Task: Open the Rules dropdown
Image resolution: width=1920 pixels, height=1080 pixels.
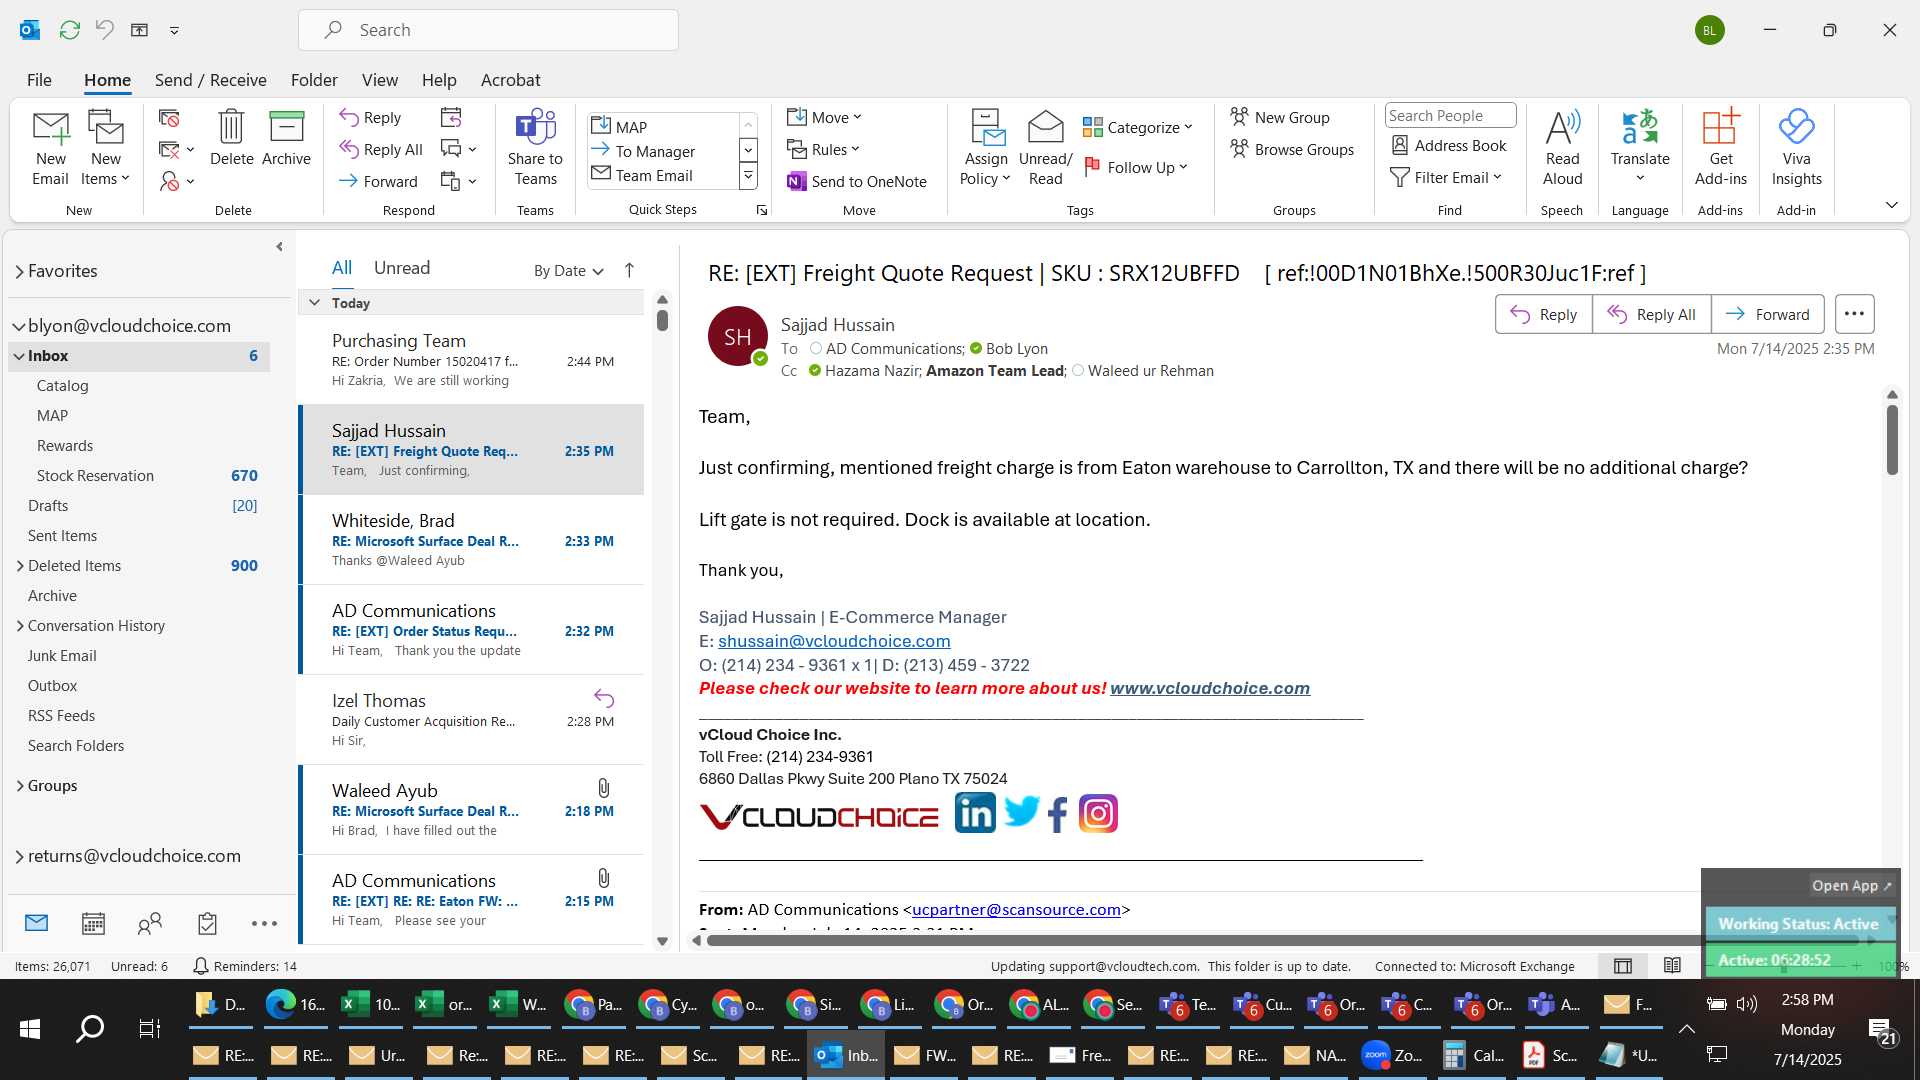Action: 823,149
